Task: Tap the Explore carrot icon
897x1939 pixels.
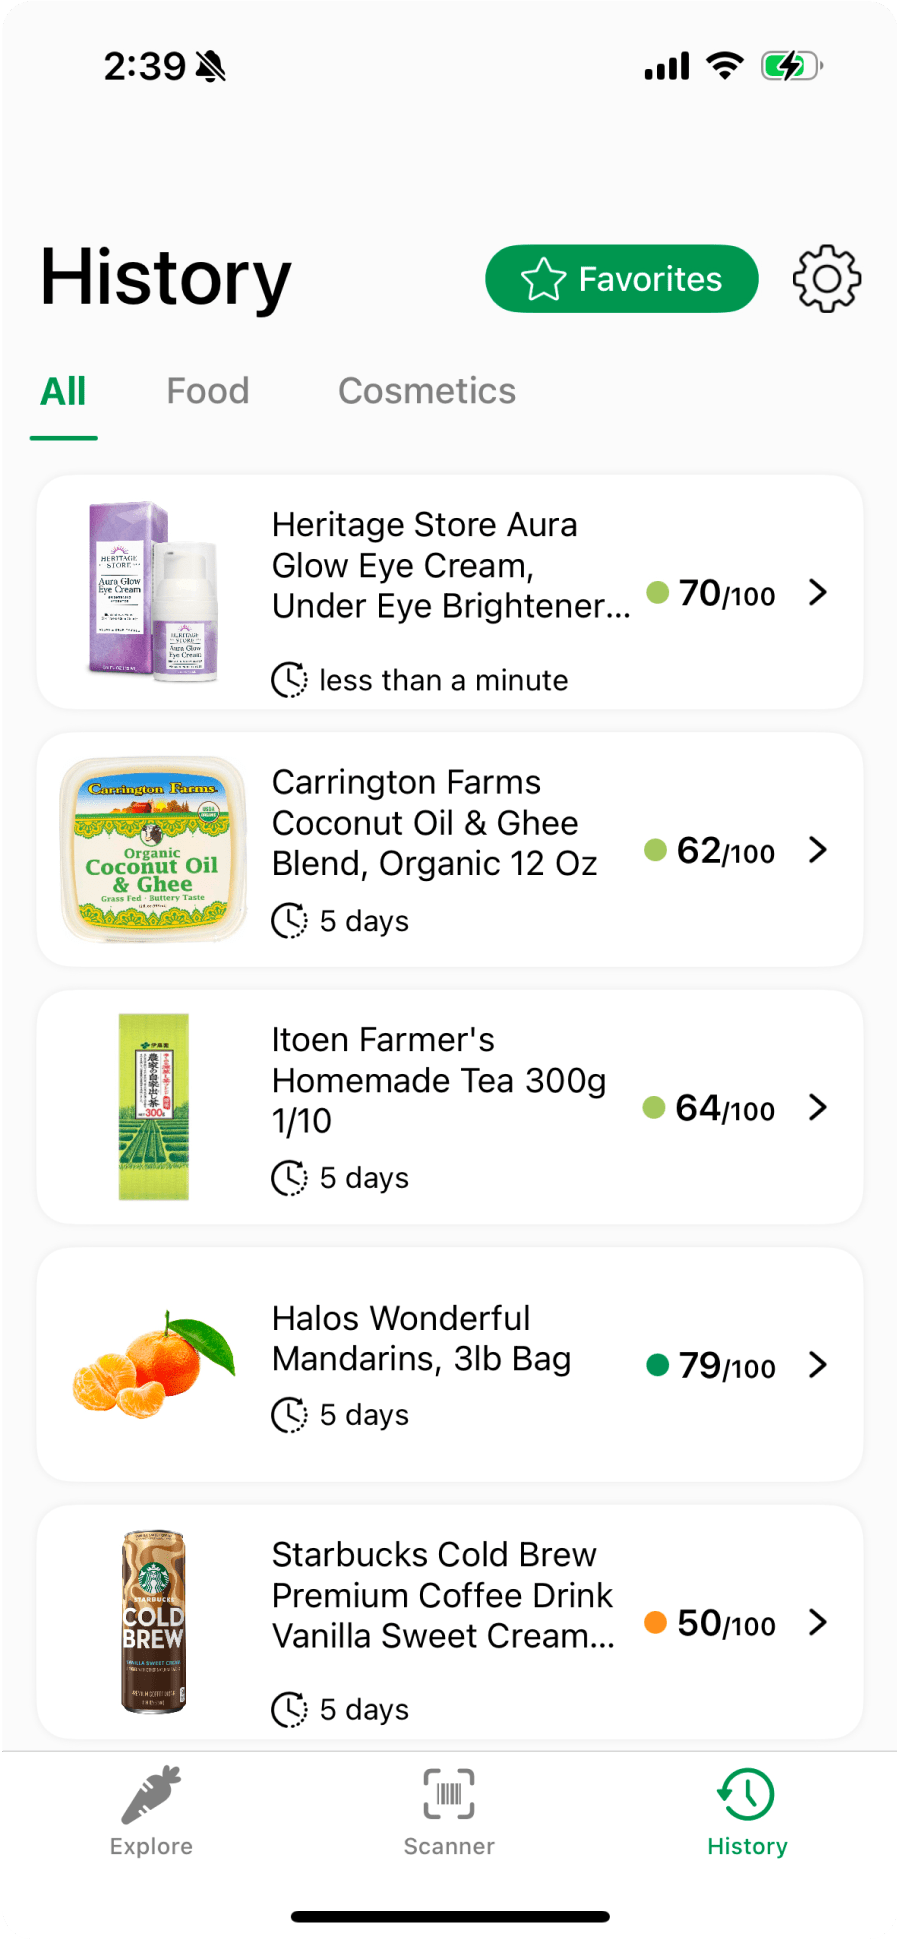Action: (x=151, y=1795)
